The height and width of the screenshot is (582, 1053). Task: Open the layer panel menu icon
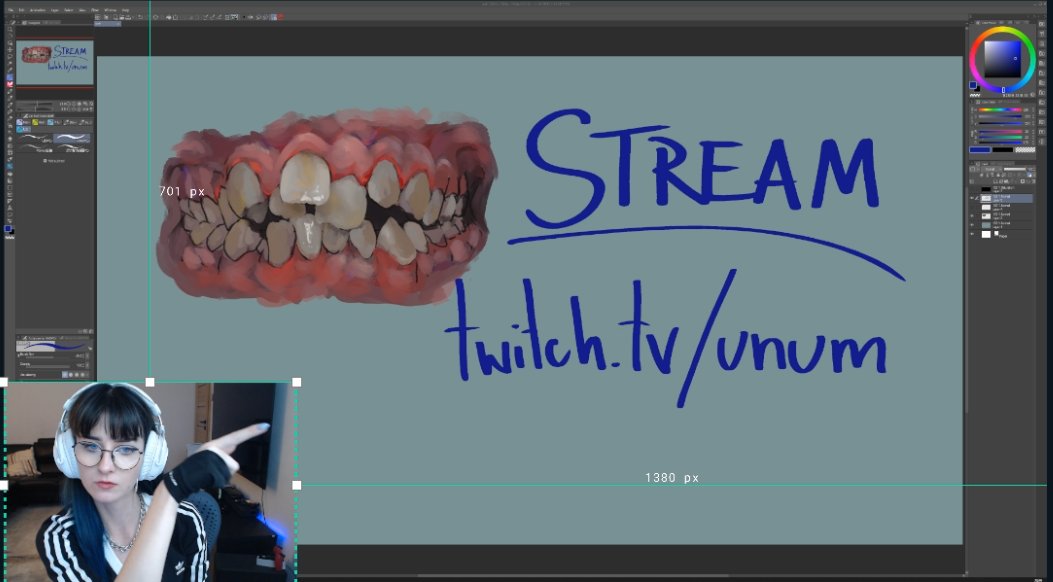pyautogui.click(x=971, y=164)
